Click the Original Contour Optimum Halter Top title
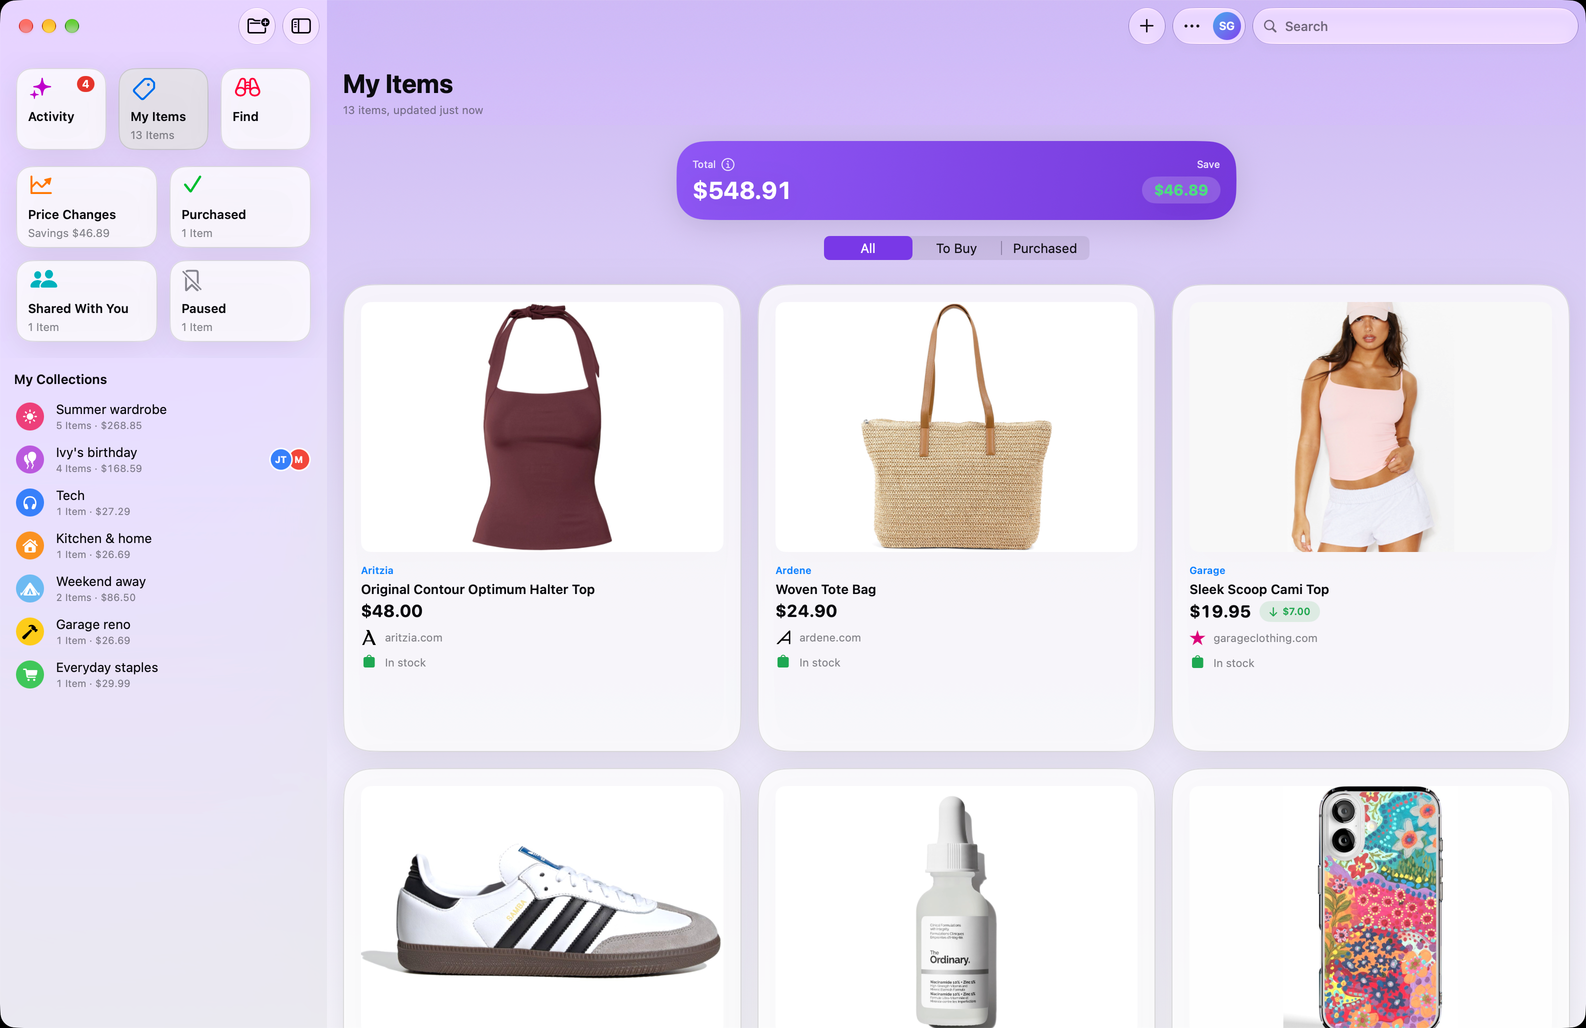This screenshot has height=1028, width=1586. pos(478,589)
